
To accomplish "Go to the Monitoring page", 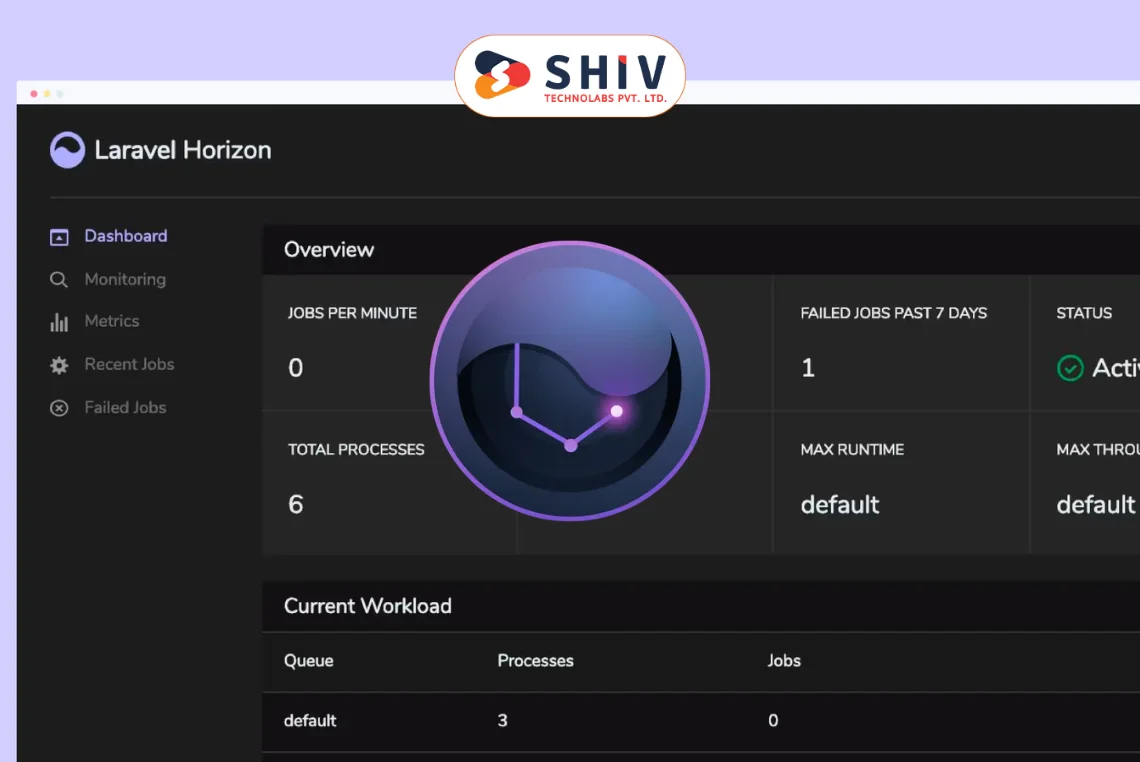I will tap(125, 279).
